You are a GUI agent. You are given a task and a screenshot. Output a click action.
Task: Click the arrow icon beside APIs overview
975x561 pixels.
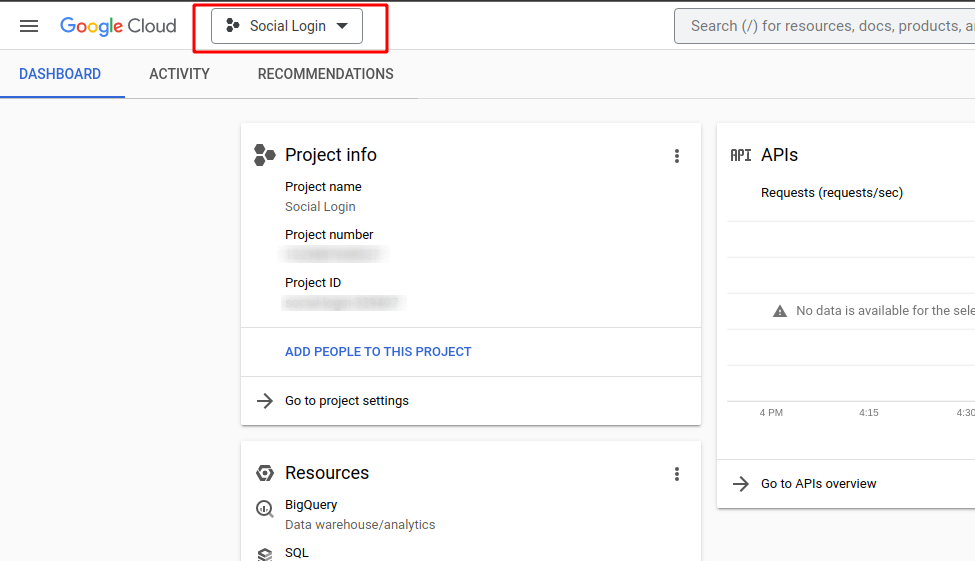(x=741, y=484)
